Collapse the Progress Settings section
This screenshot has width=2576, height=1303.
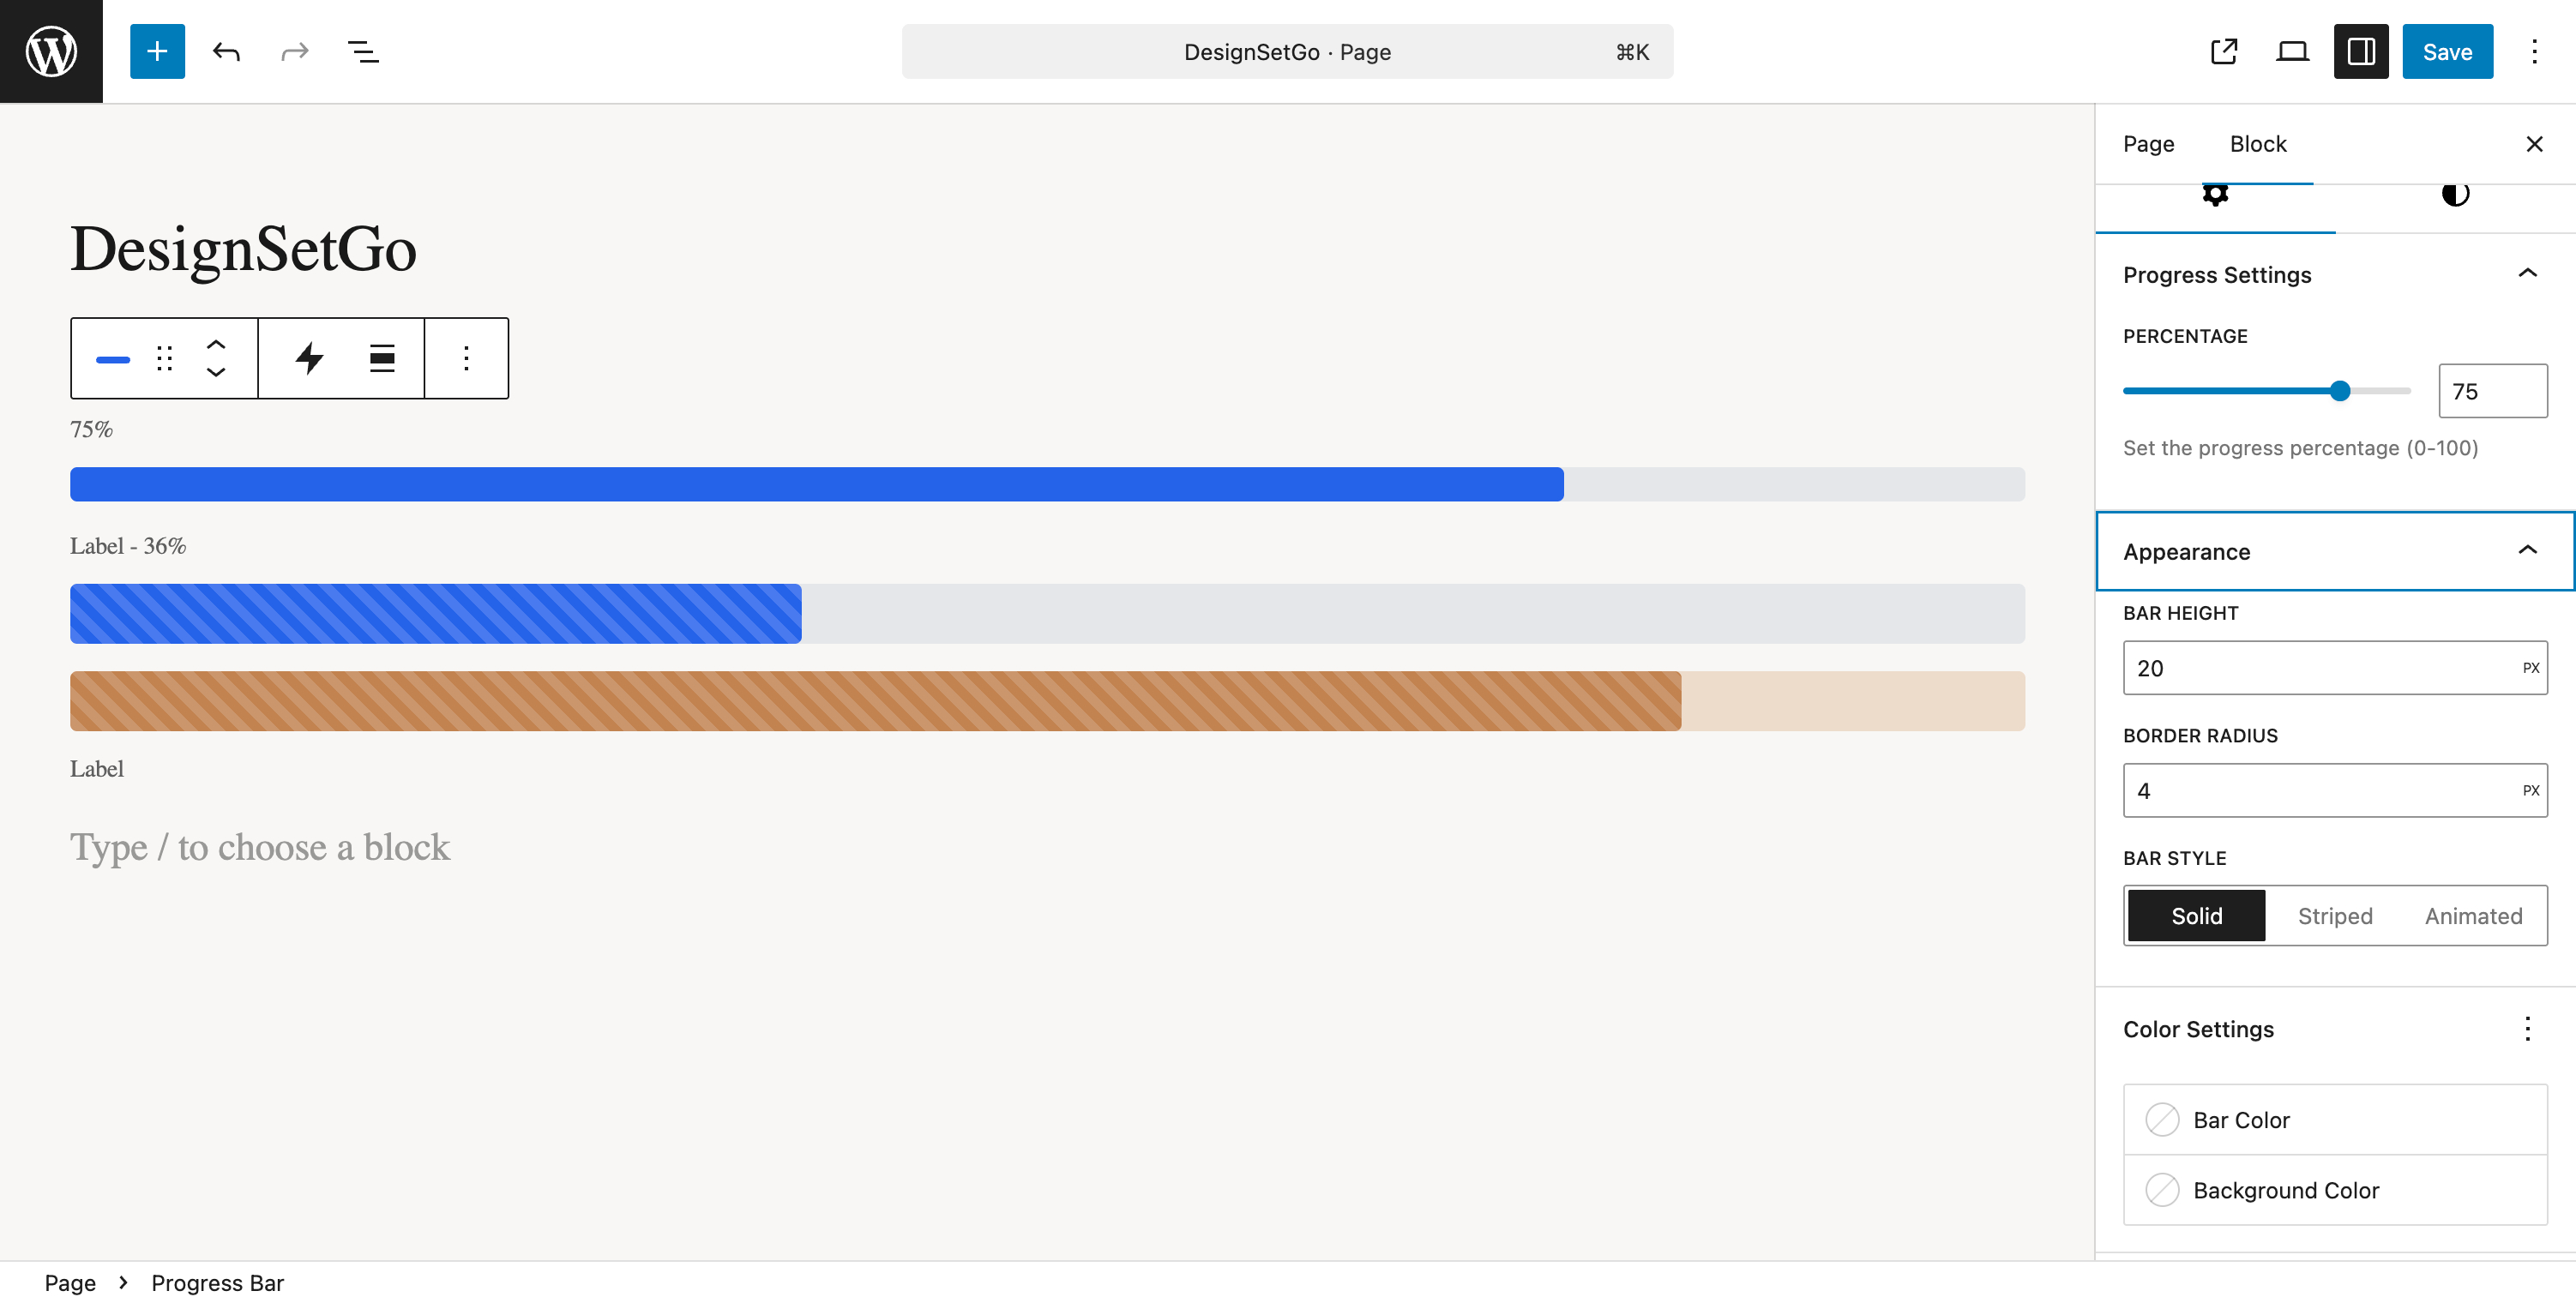[2528, 273]
